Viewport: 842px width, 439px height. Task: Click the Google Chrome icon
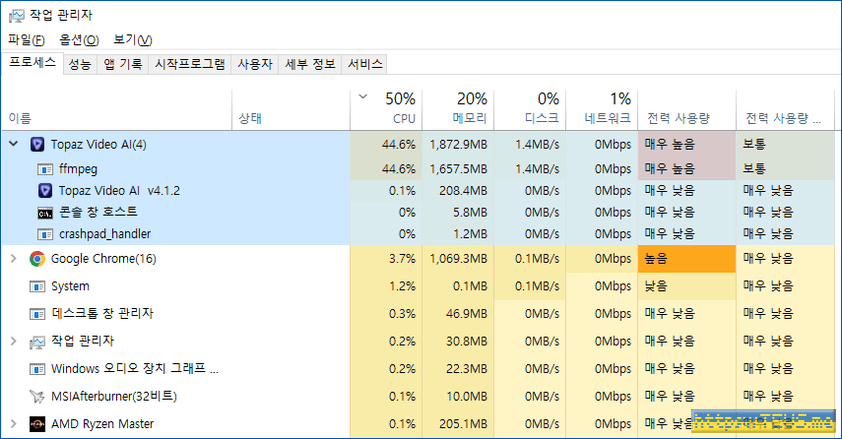(37, 259)
